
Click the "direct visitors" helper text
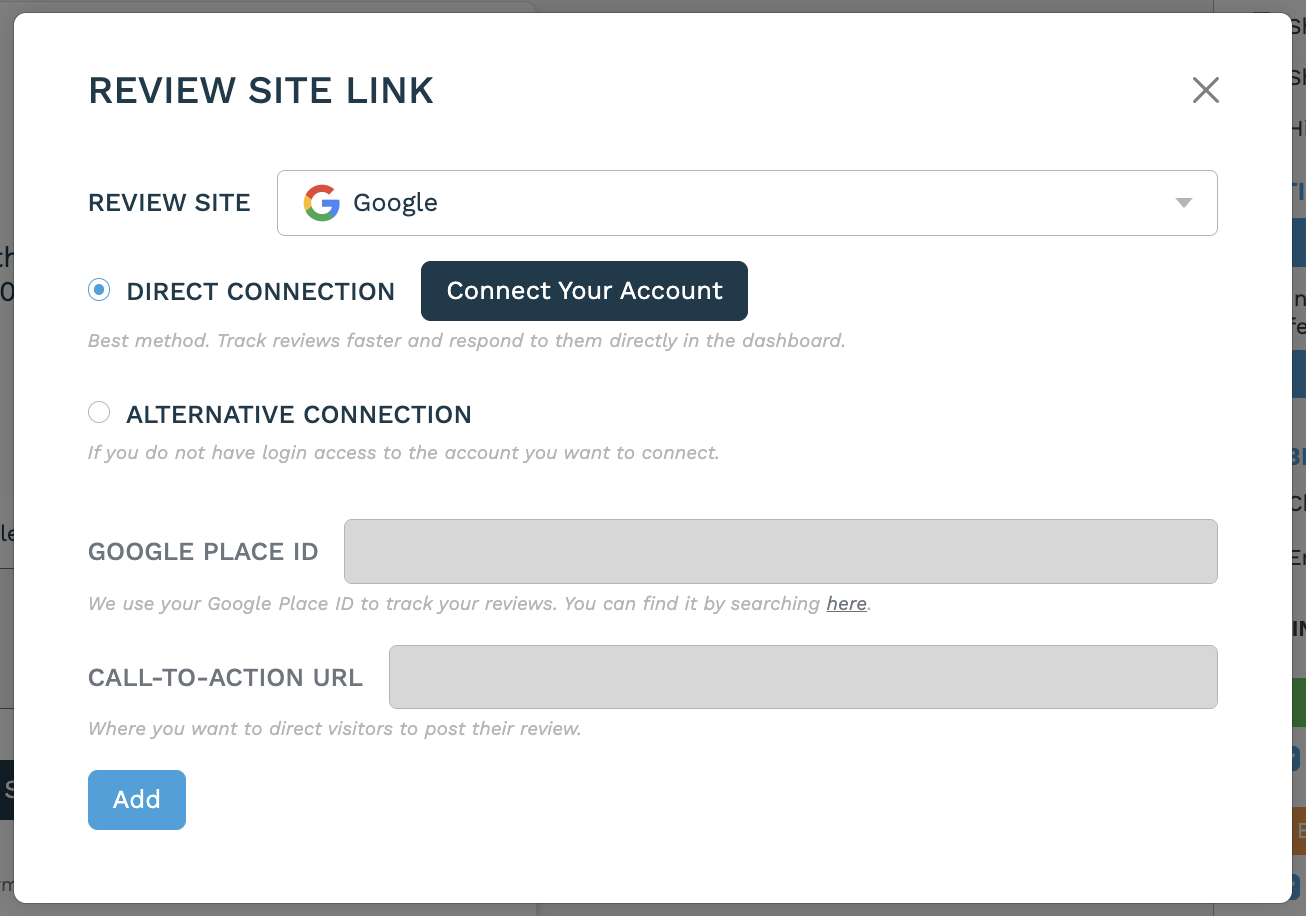[x=334, y=729]
